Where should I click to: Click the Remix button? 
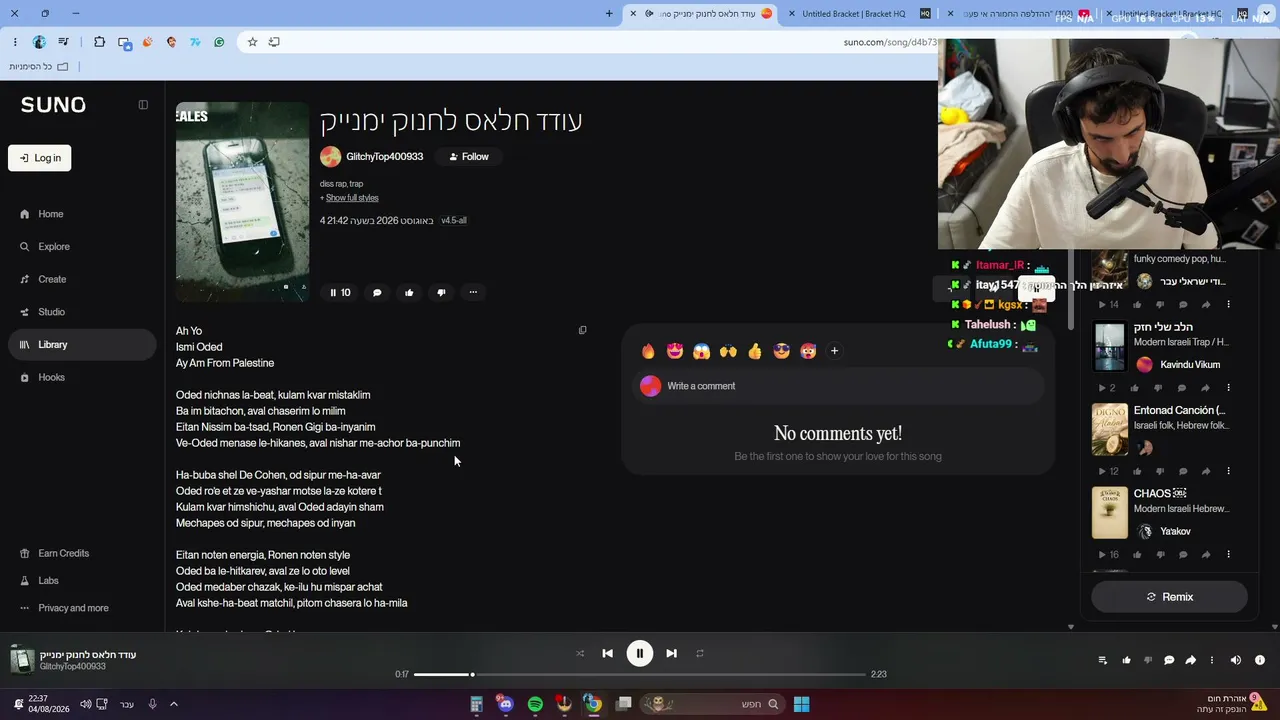coord(1169,597)
